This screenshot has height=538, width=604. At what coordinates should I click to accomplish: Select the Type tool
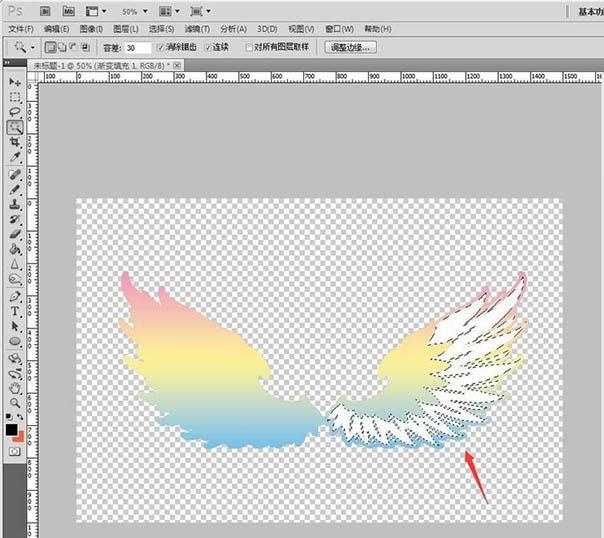tap(15, 312)
